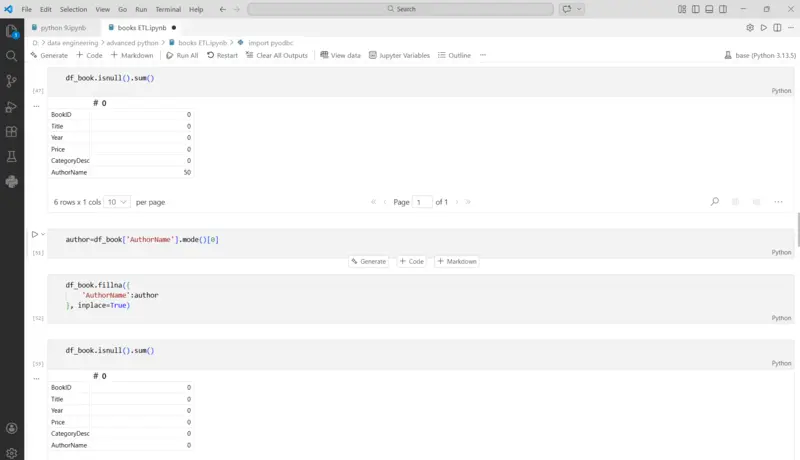
Task: Show notebook Outline
Action: click(x=454, y=55)
